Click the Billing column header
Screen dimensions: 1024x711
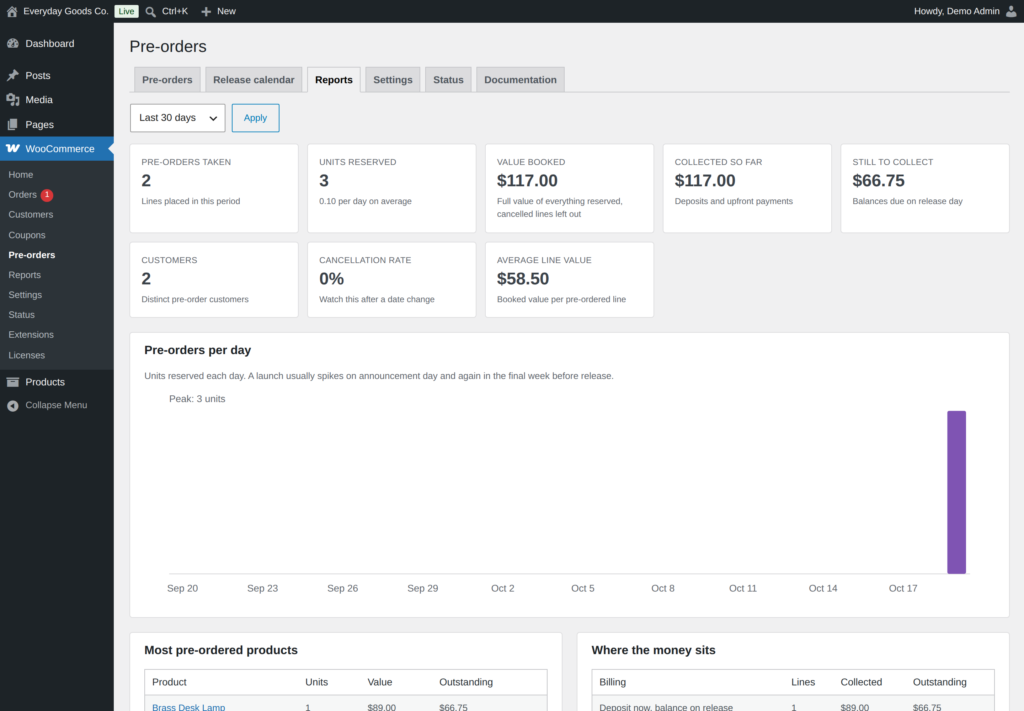[613, 682]
